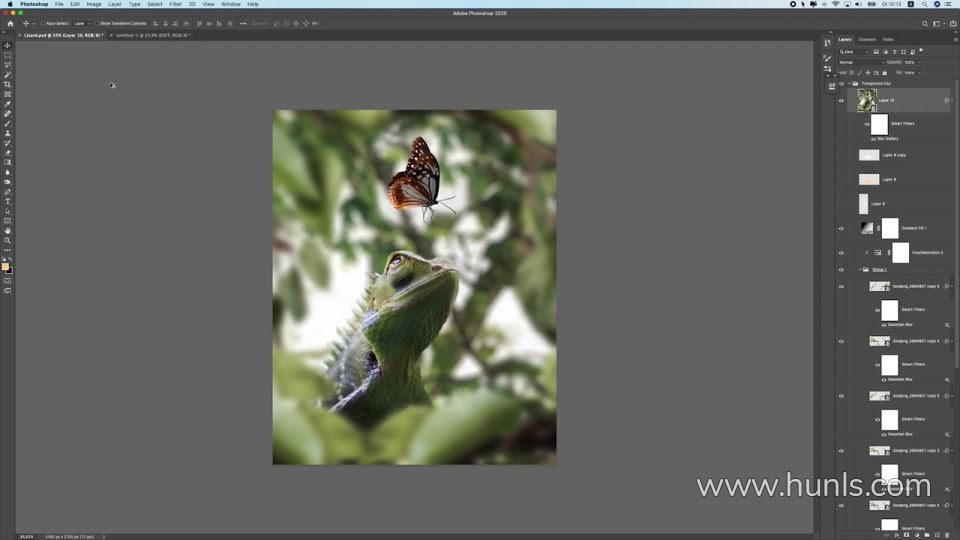Open the Normal blend mode dropdown
Viewport: 960px width, 540px height.
tap(860, 62)
